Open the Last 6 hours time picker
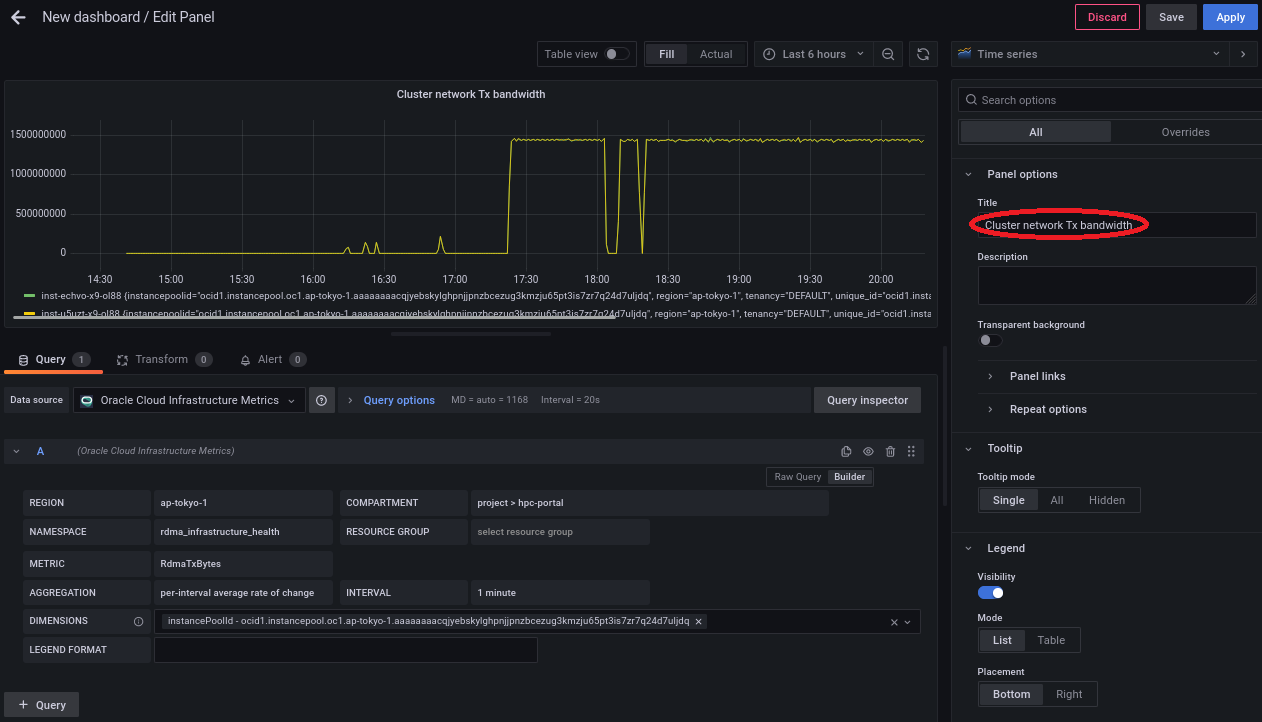This screenshot has width=1262, height=722. (x=813, y=54)
